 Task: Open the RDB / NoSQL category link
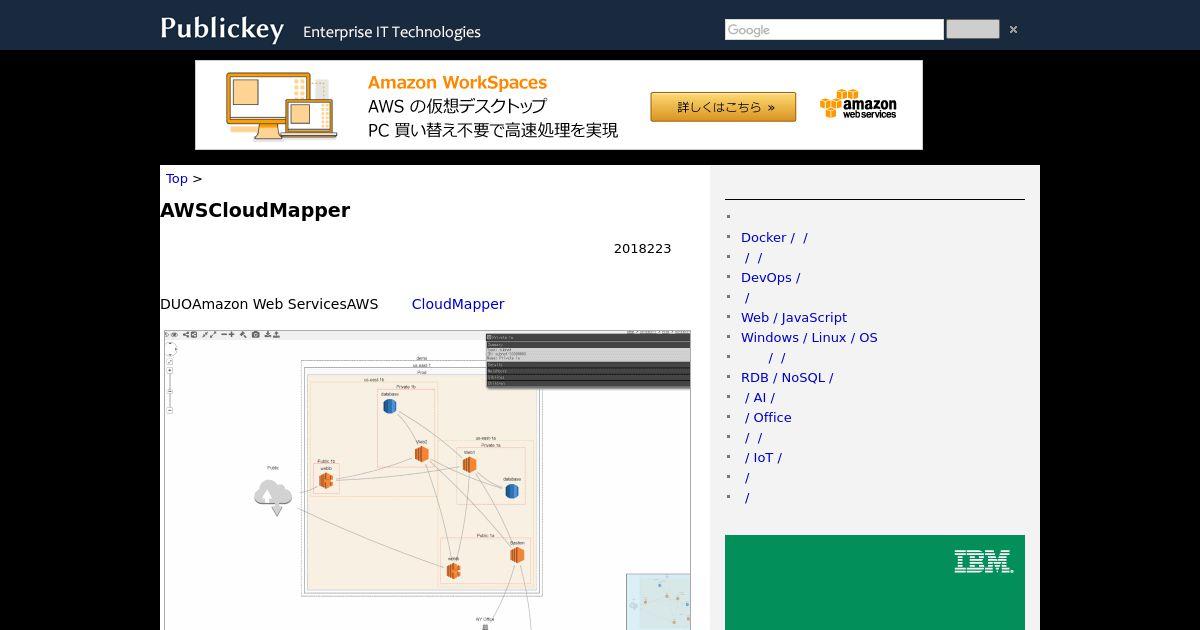pyautogui.click(x=787, y=377)
